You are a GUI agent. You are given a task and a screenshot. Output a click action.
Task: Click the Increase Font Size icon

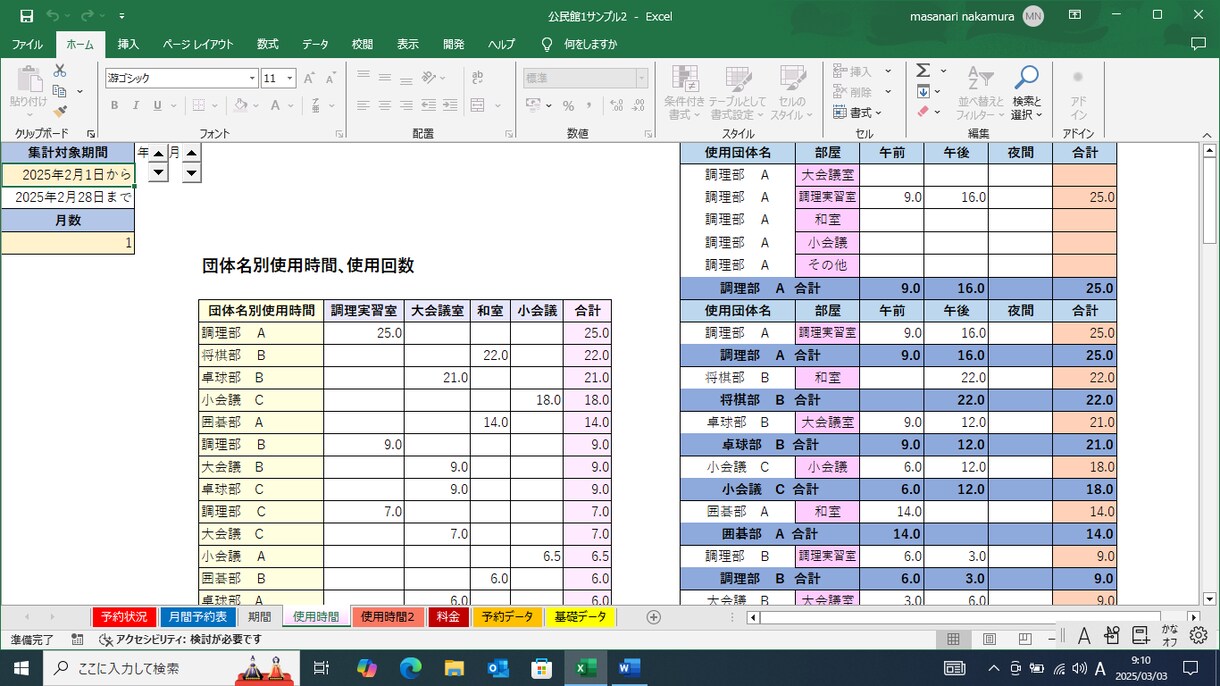point(310,78)
